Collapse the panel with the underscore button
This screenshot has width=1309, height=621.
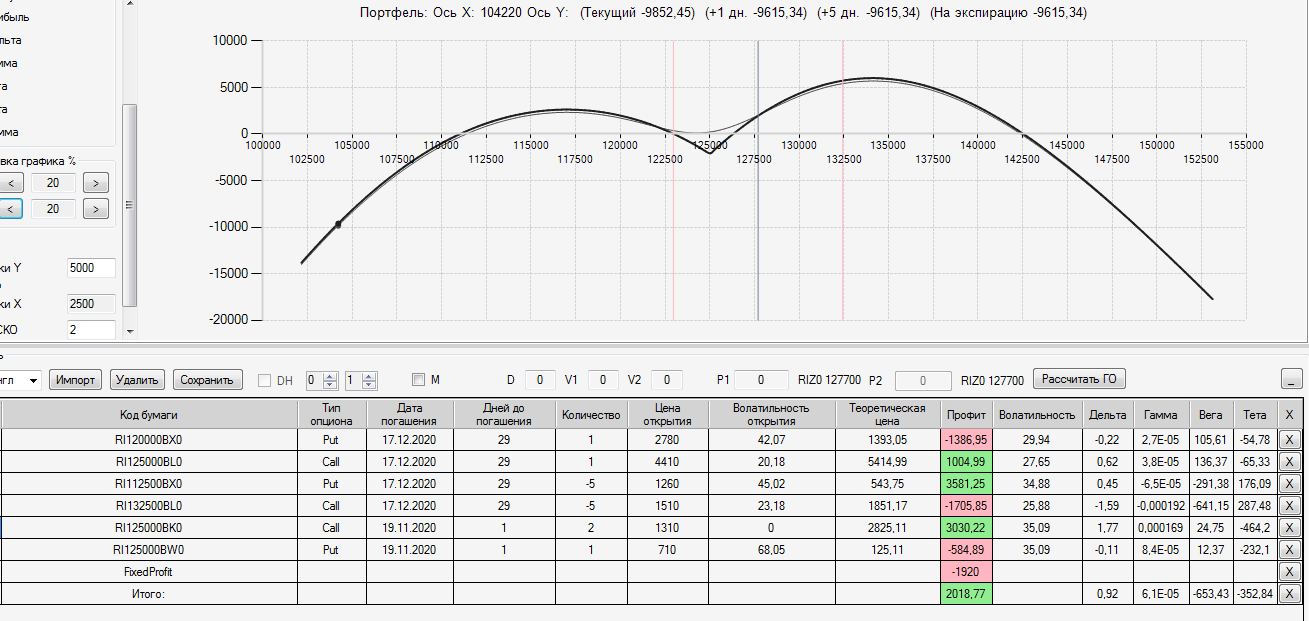tap(1291, 379)
